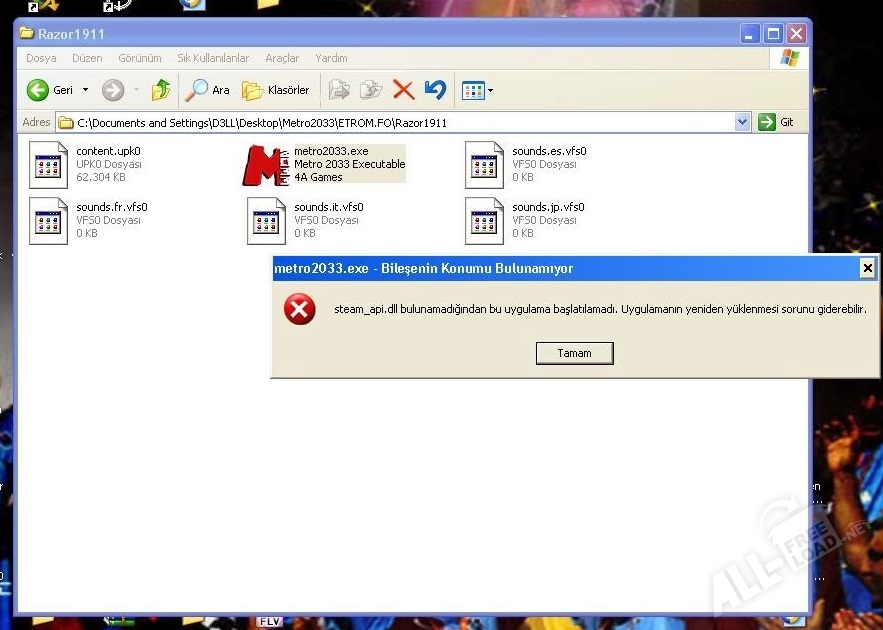Screen dimensions: 883x630
Task: Select the content.upk0 file
Action: click(x=48, y=164)
